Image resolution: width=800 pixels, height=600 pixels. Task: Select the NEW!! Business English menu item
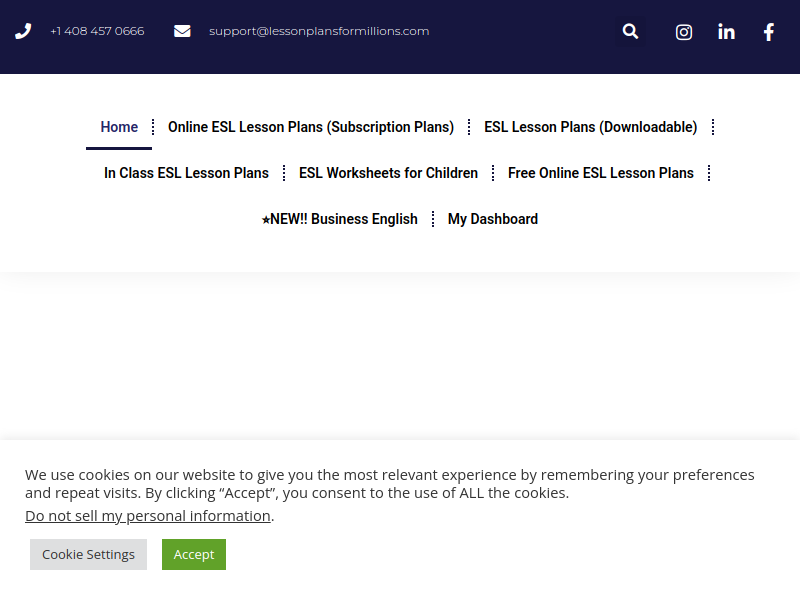point(340,219)
